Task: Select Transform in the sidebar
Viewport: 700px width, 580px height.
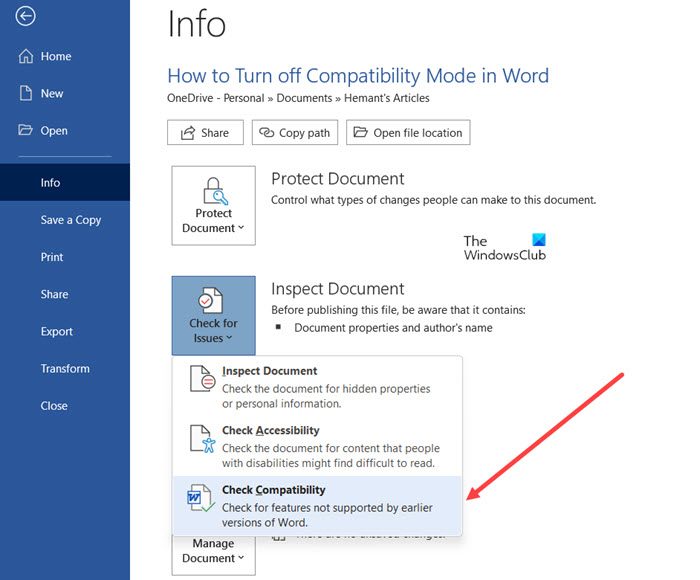Action: pyautogui.click(x=65, y=369)
